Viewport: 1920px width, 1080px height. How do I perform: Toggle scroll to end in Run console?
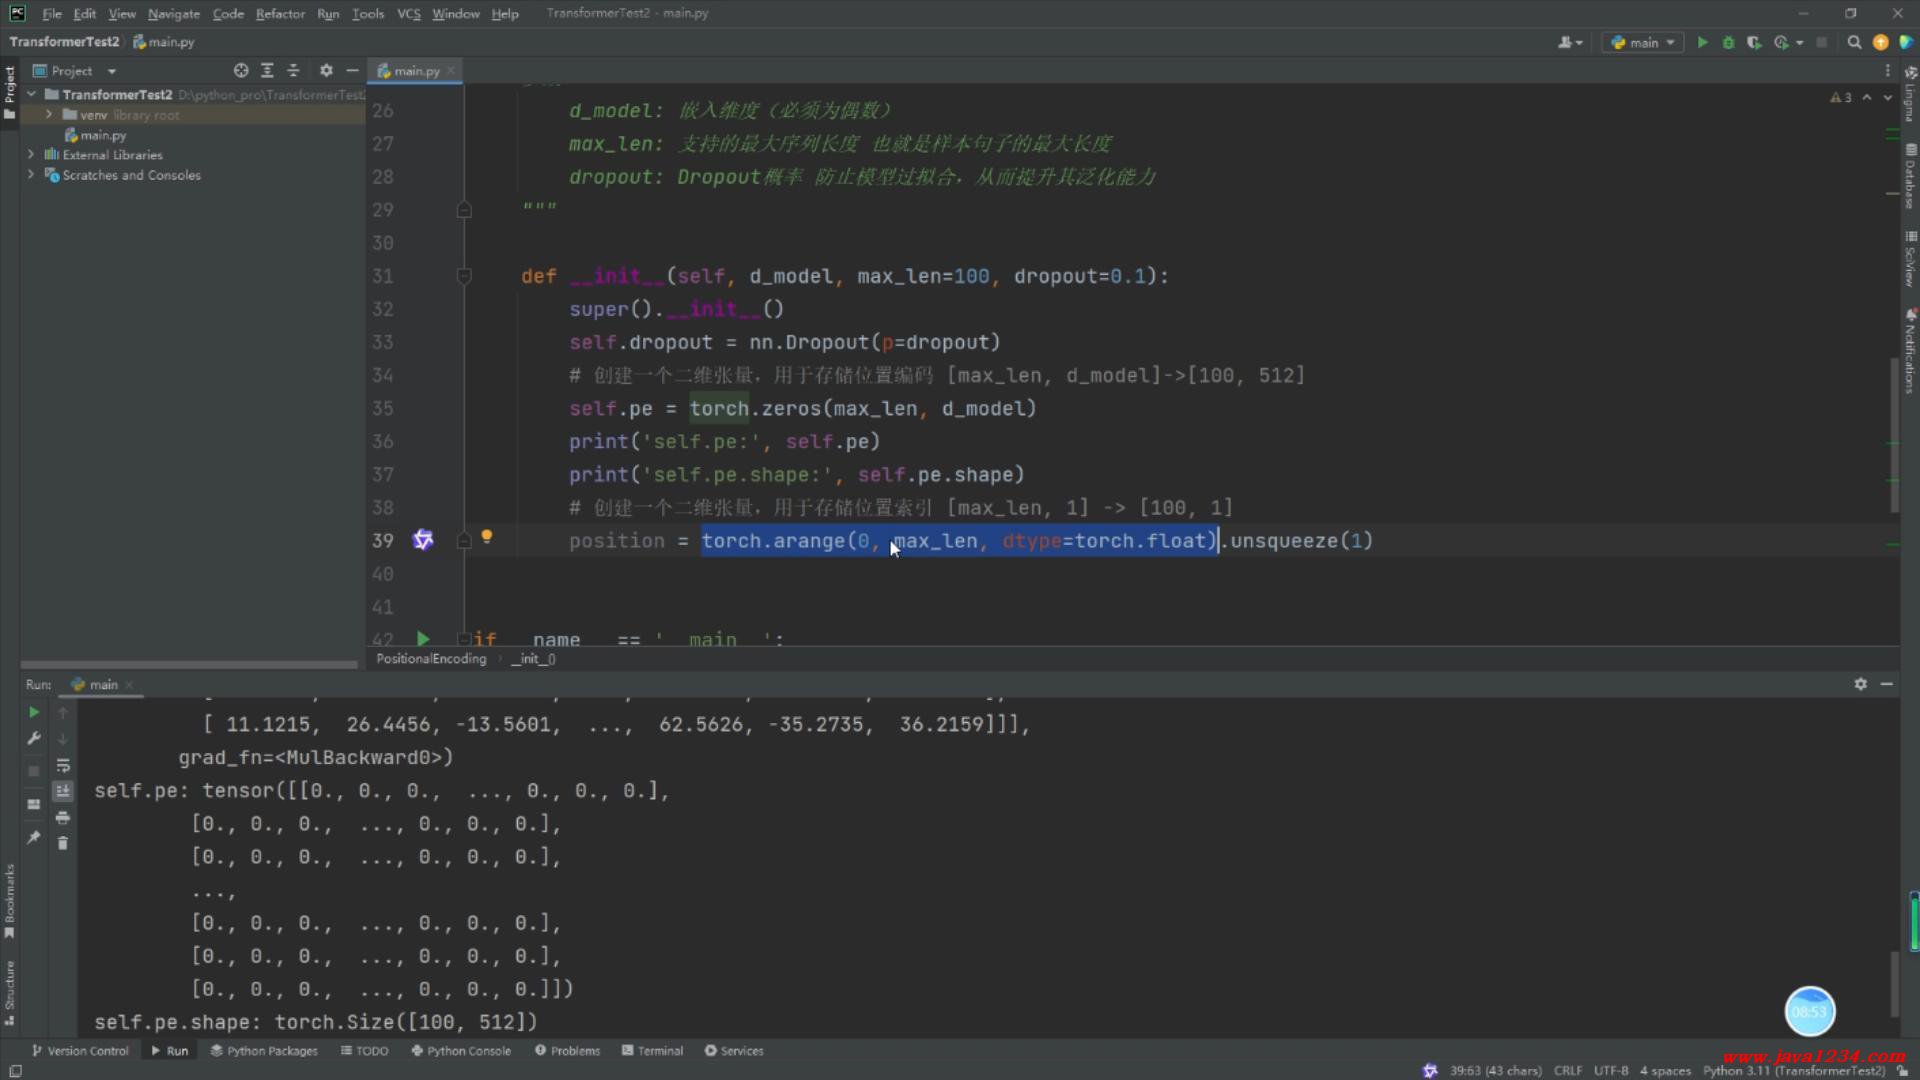63,791
